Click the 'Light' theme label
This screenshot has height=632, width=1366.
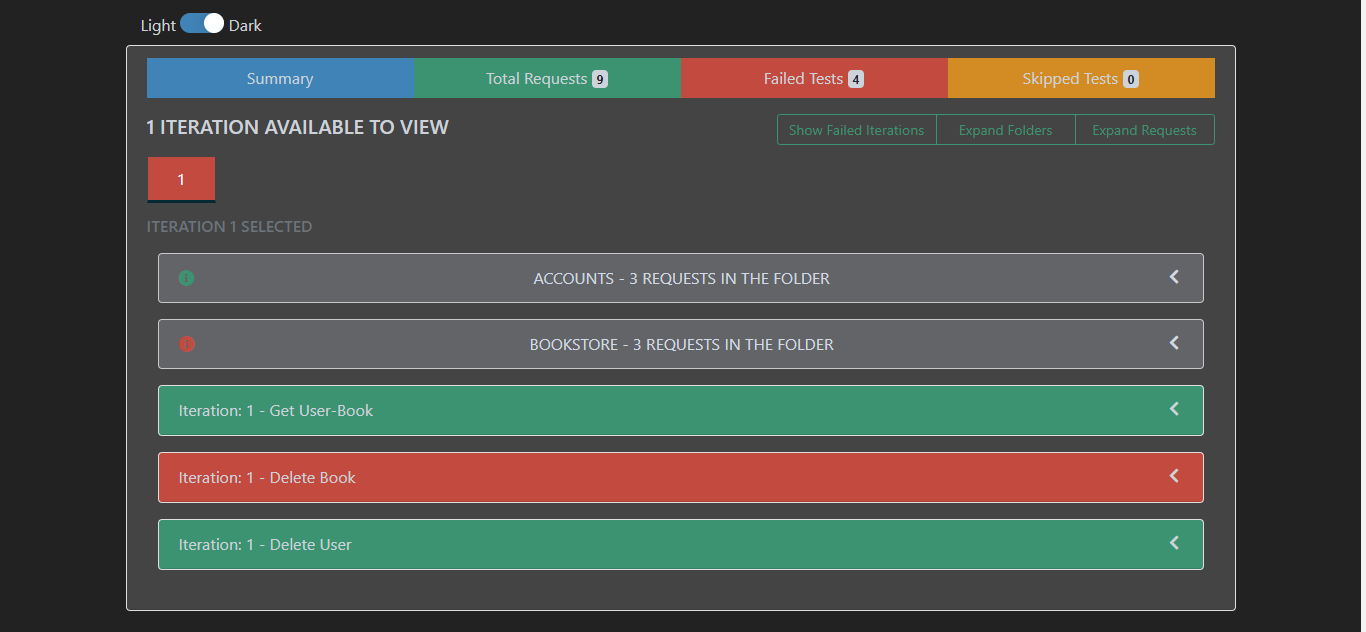158,25
